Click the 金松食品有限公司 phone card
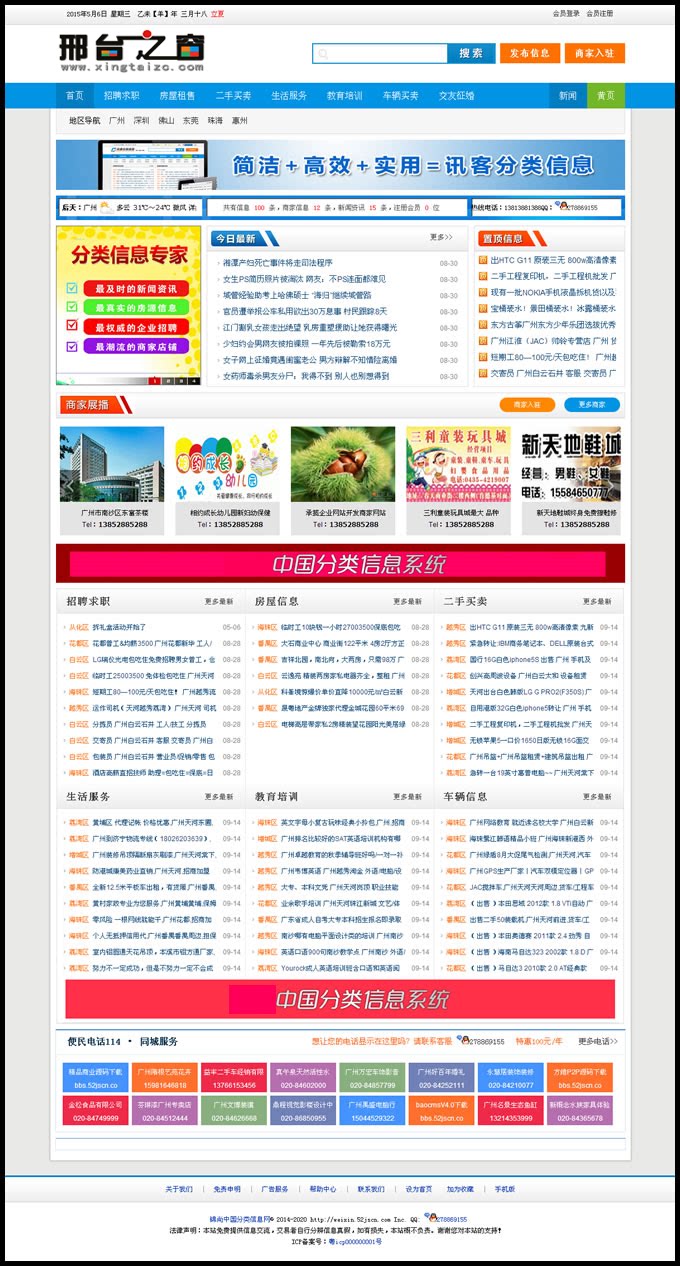 click(x=95, y=1111)
